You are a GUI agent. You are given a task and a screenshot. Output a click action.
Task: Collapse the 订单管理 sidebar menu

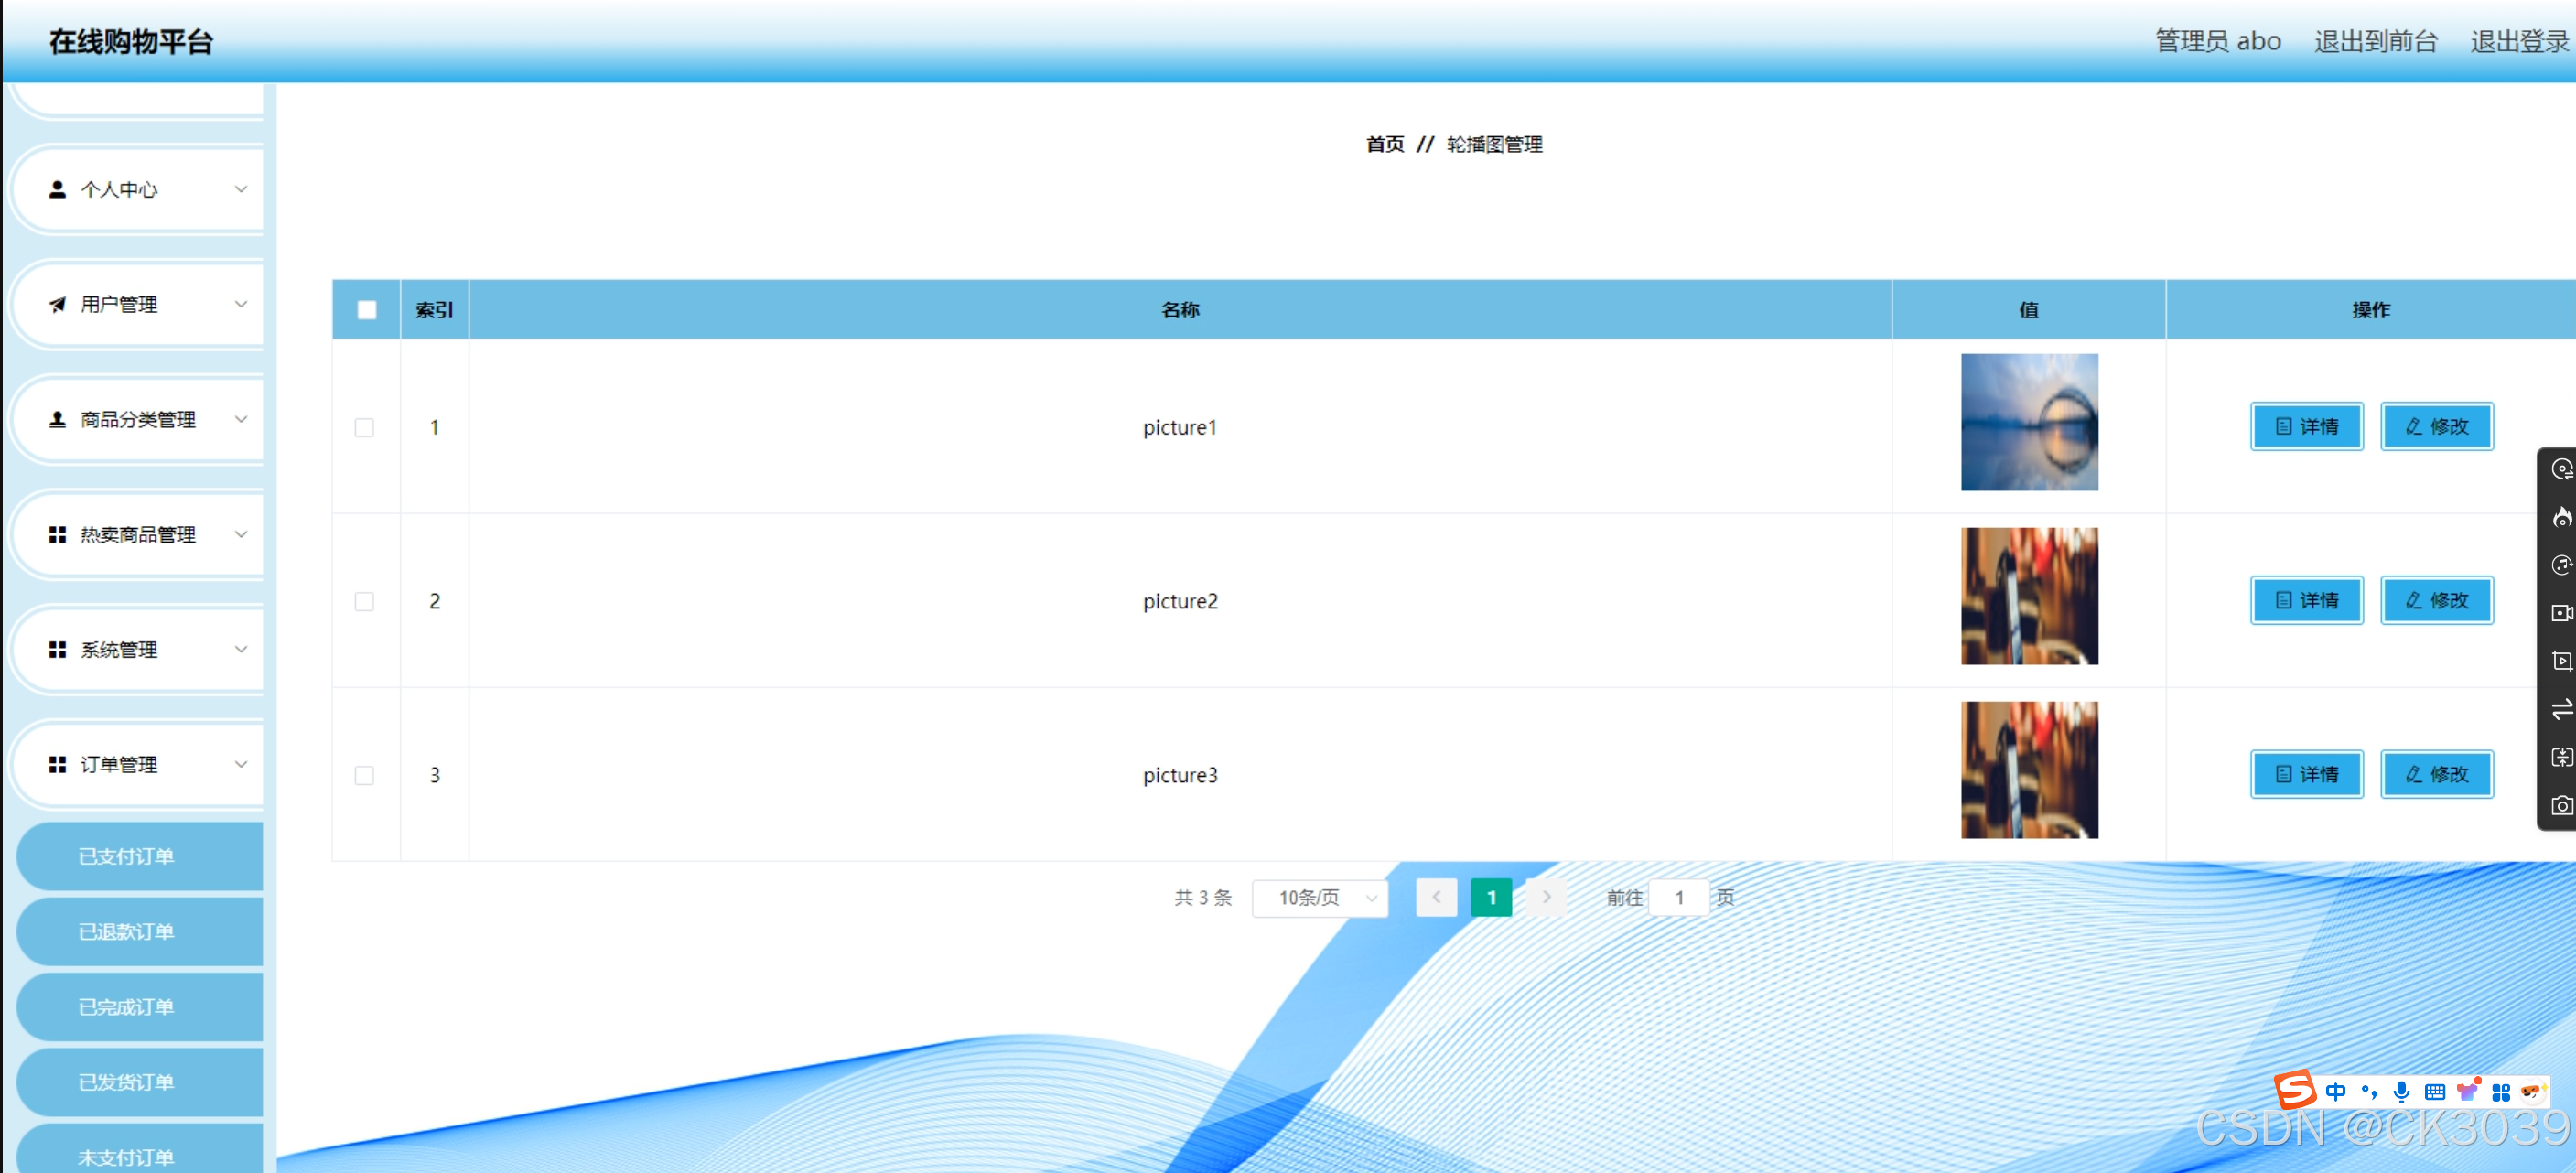click(140, 764)
